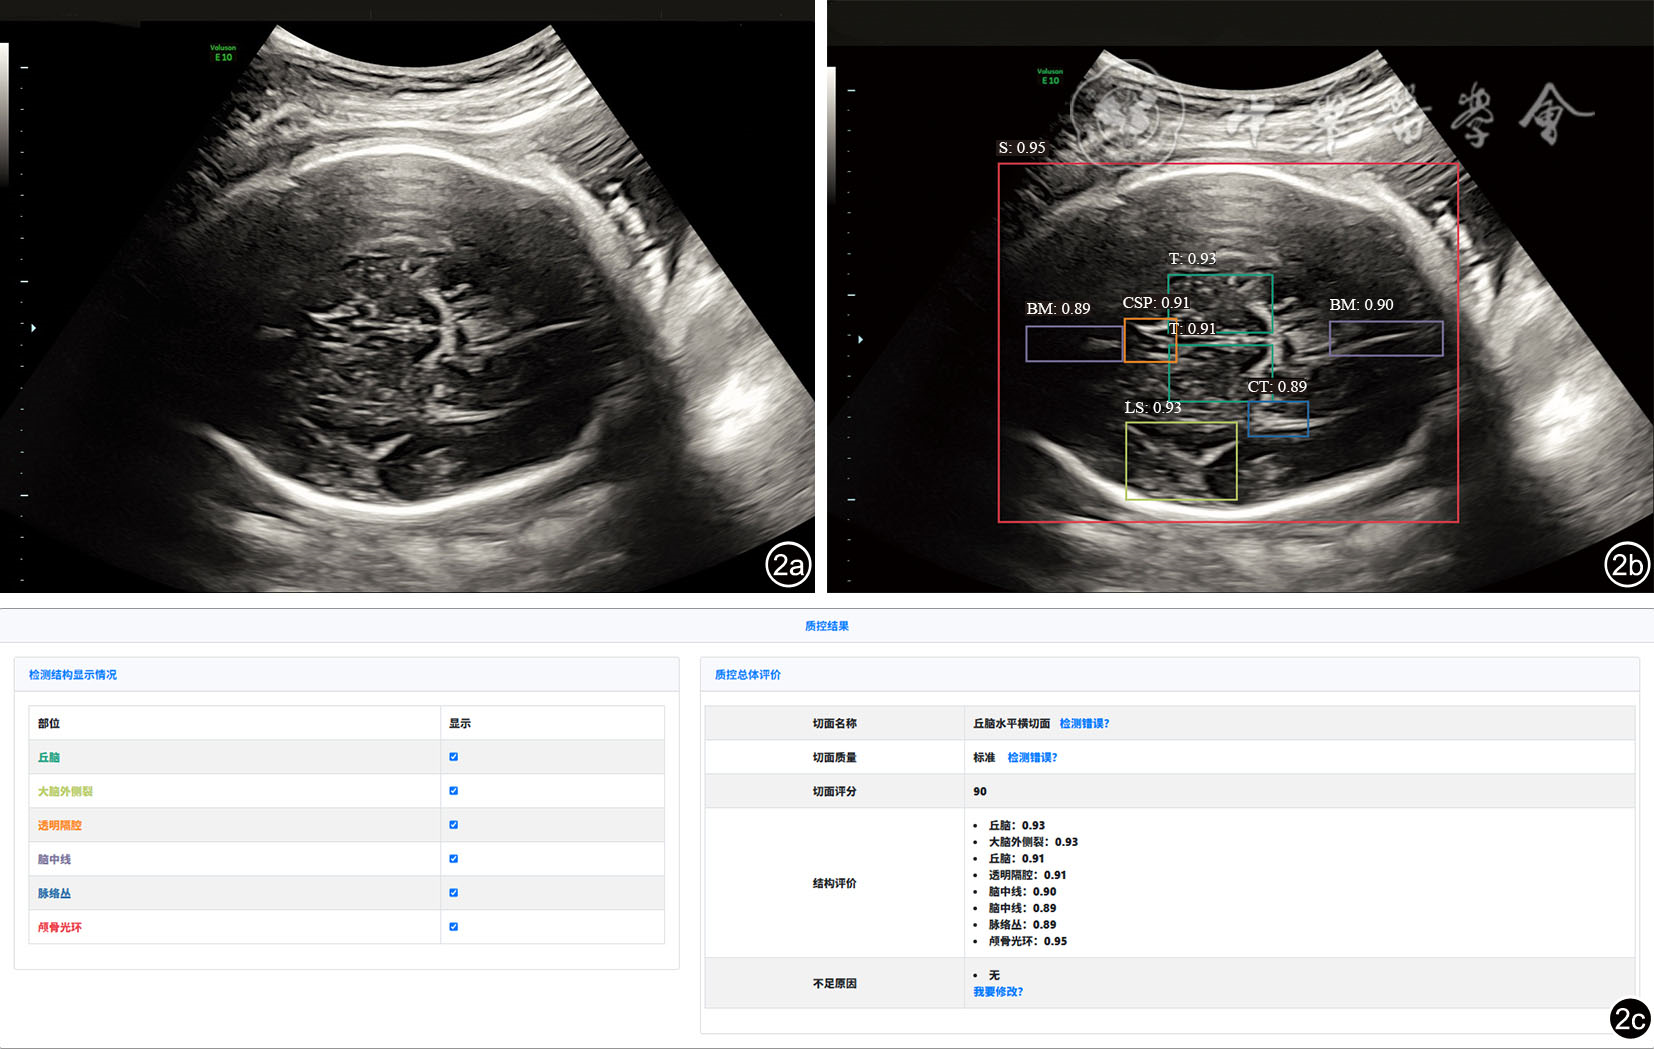
Task: Toggle the 透明隔腔 display checkbox
Action: tap(453, 825)
